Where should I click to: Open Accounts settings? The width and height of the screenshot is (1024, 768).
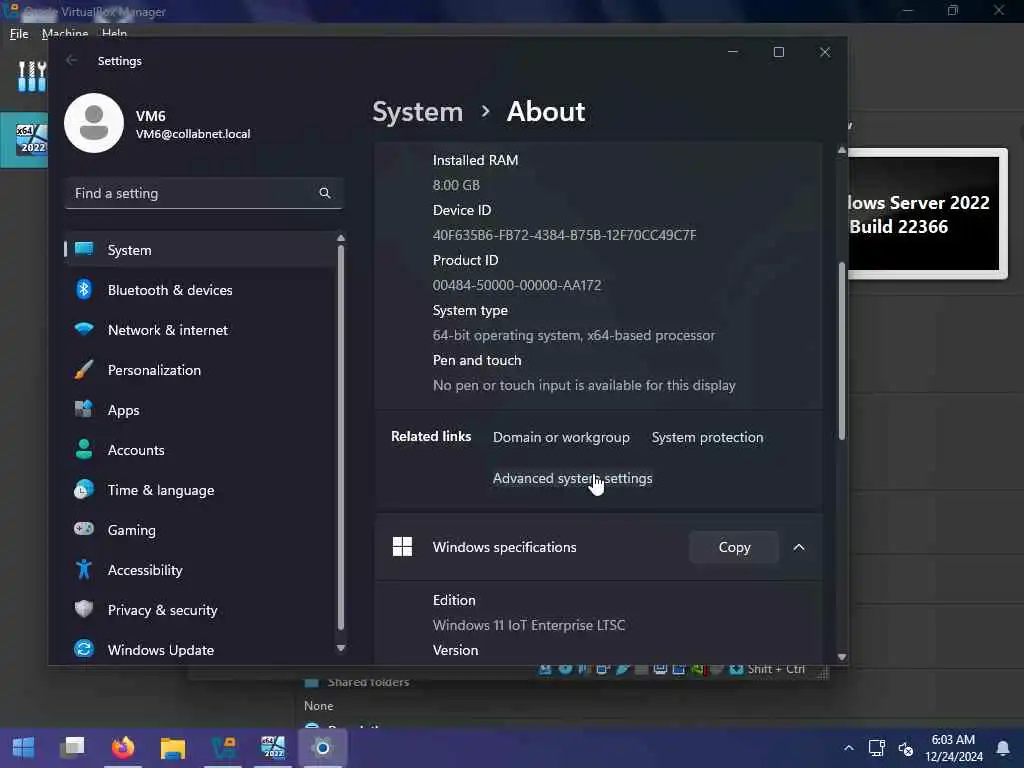pyautogui.click(x=200, y=450)
